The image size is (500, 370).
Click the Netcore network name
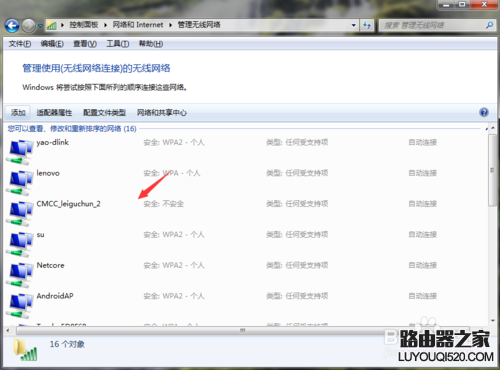pyautogui.click(x=50, y=265)
